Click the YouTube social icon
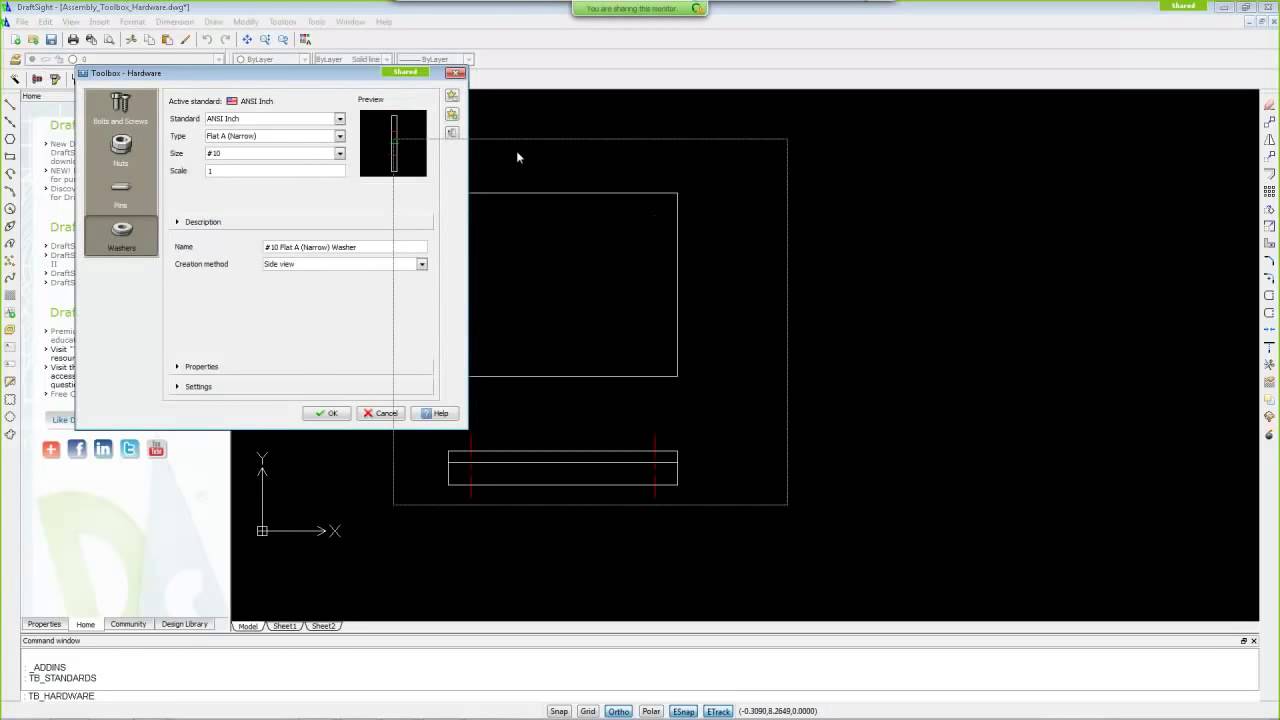This screenshot has height=720, width=1280. point(156,450)
